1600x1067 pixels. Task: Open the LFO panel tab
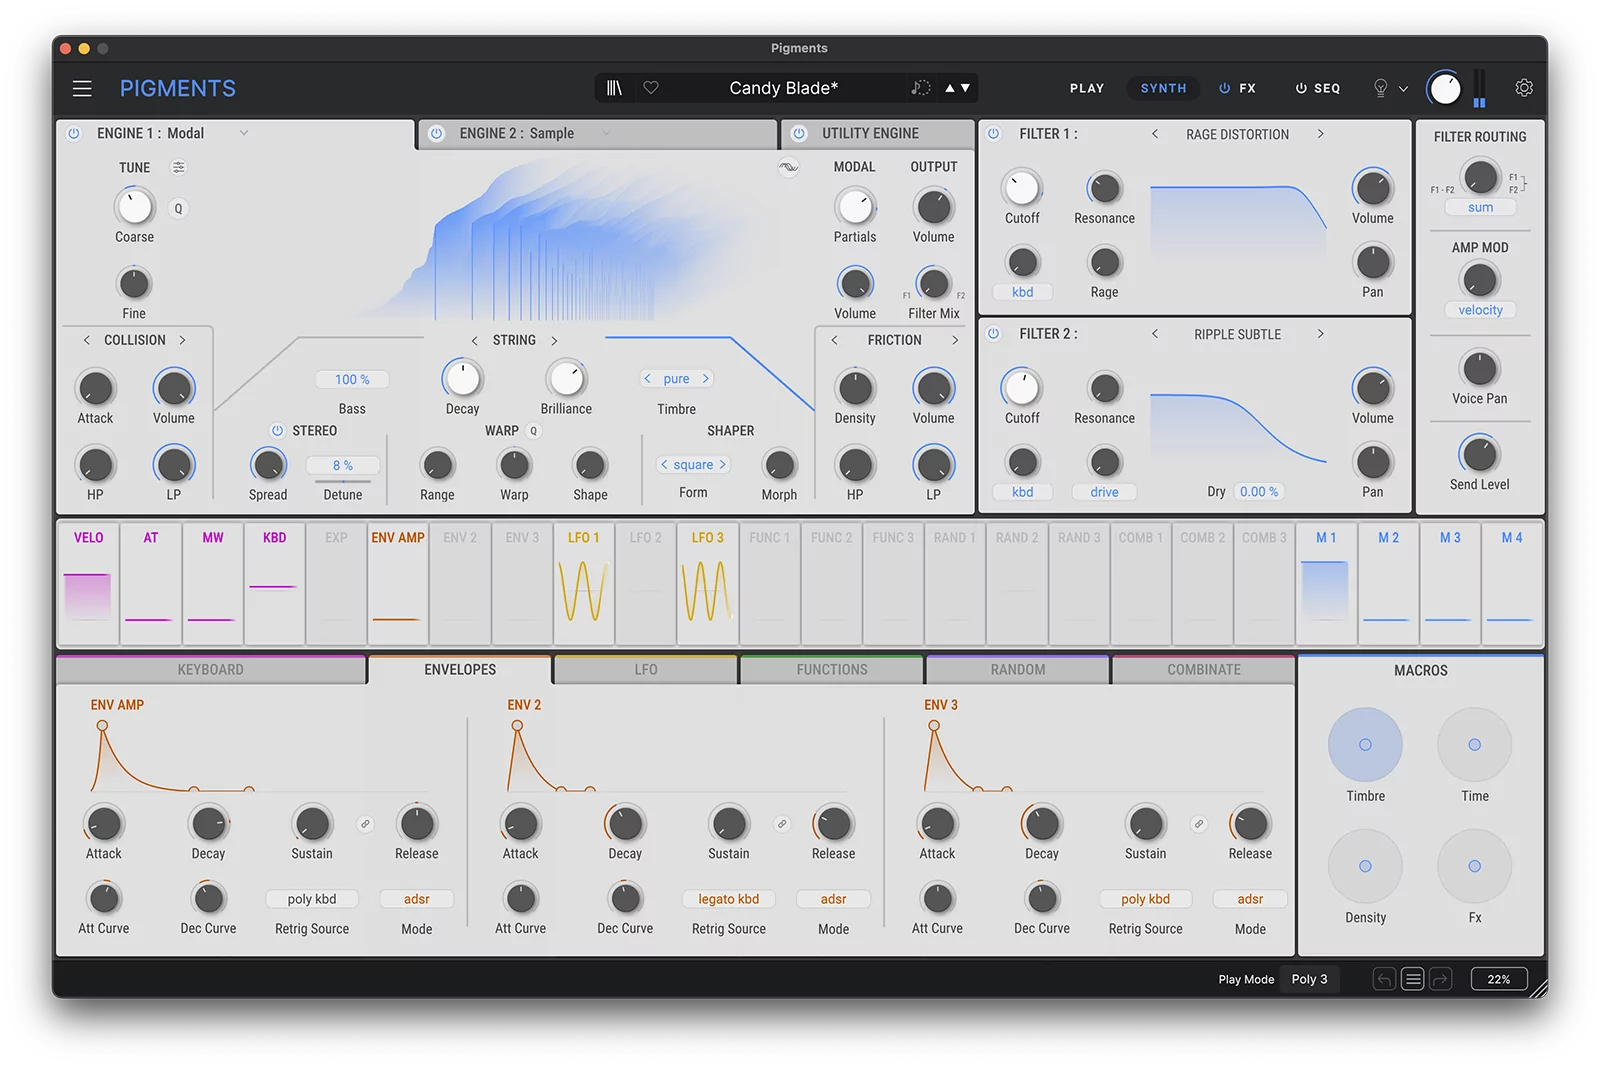point(645,669)
